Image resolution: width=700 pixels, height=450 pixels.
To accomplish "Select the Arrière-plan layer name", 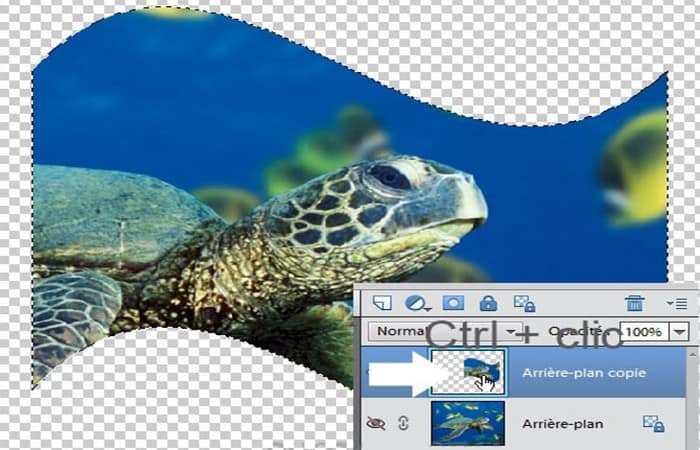I will (x=563, y=424).
